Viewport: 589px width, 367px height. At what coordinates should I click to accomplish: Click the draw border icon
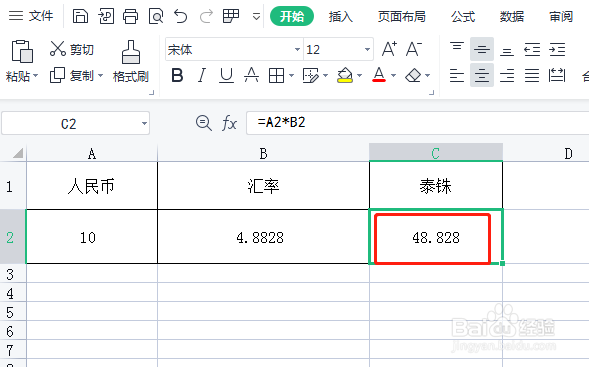311,76
